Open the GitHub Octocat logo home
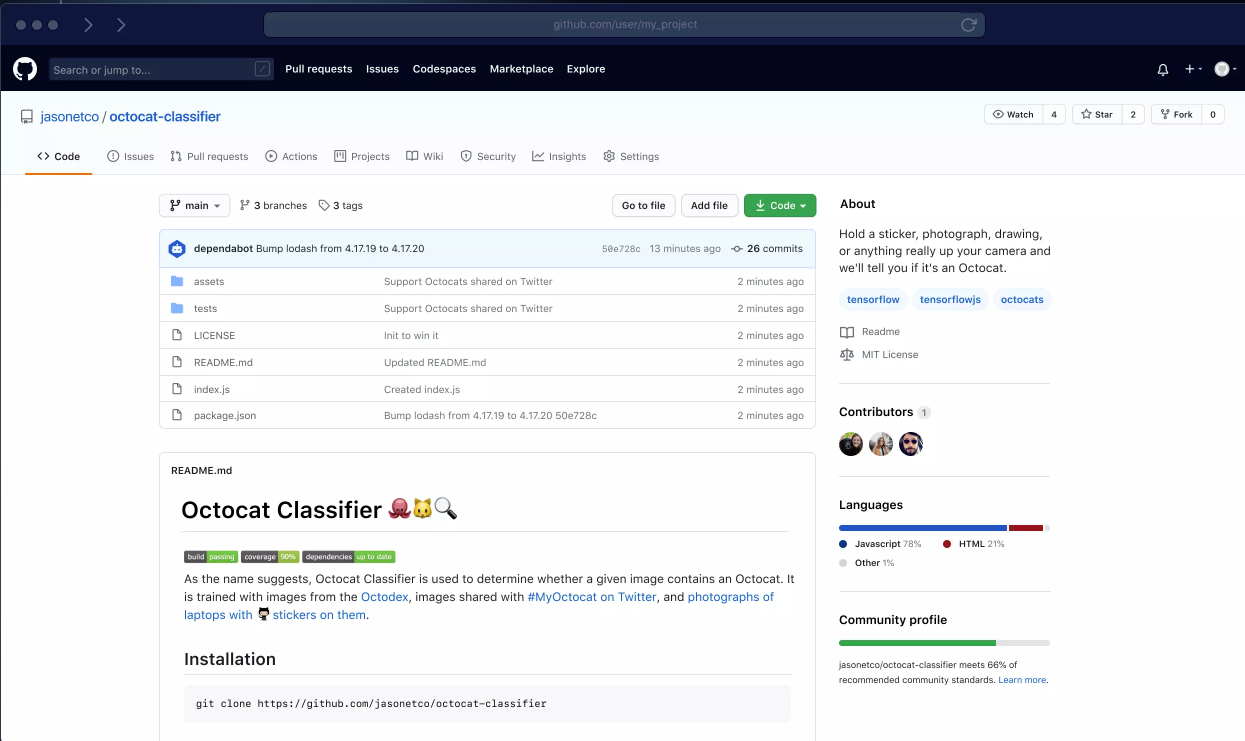1245x741 pixels. click(x=25, y=69)
